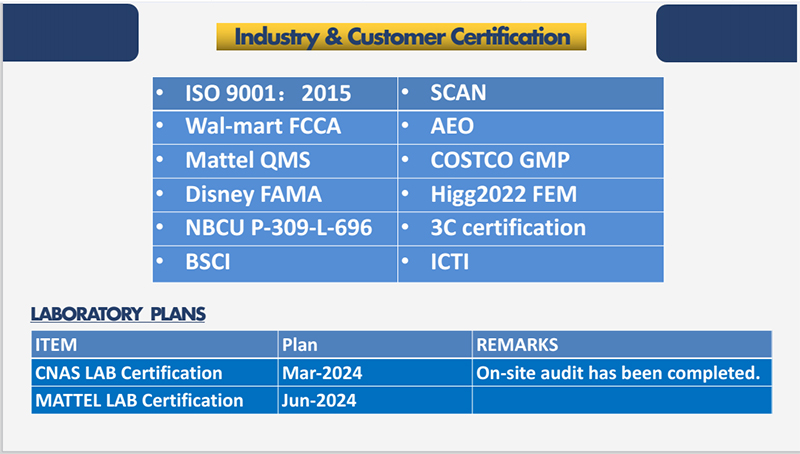The image size is (800, 454).
Task: Click the Jun-2024 plan cell
Action: click(375, 400)
